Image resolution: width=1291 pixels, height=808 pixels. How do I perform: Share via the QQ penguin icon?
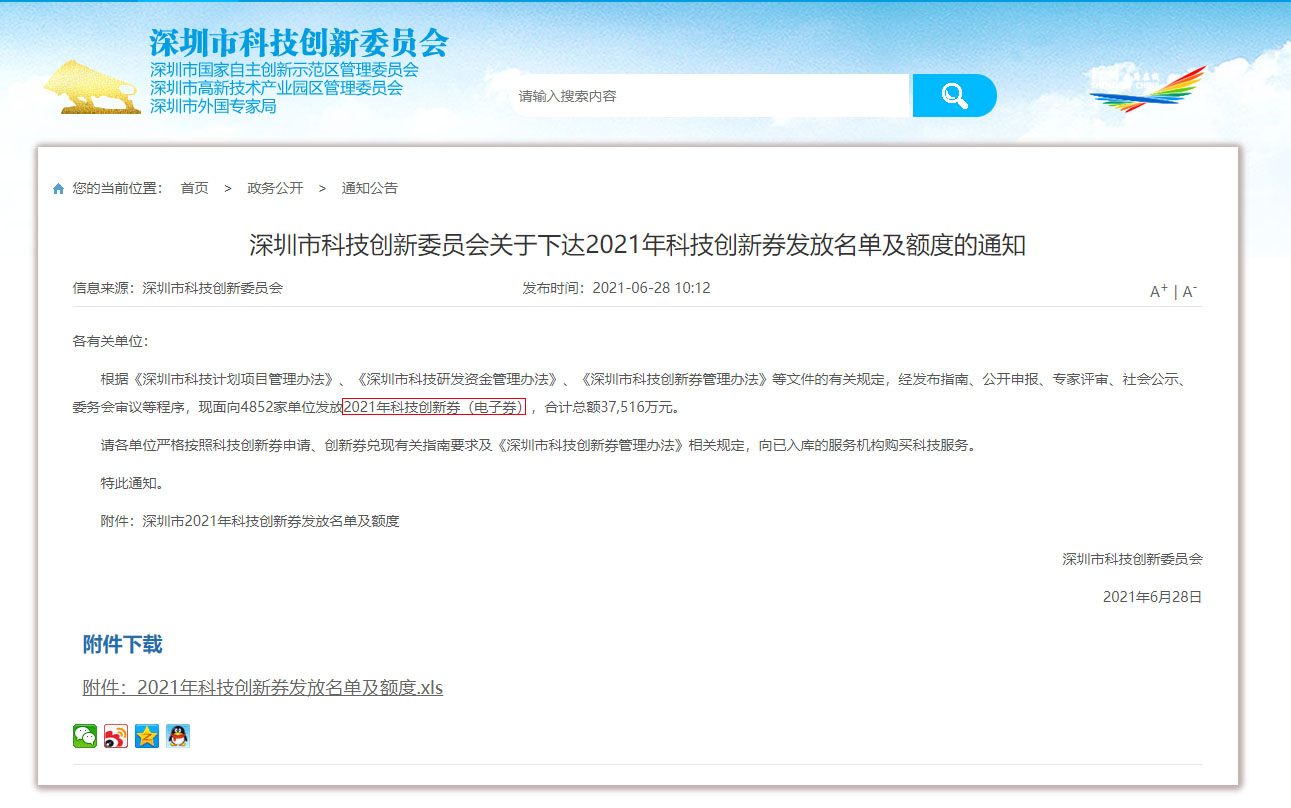(178, 736)
